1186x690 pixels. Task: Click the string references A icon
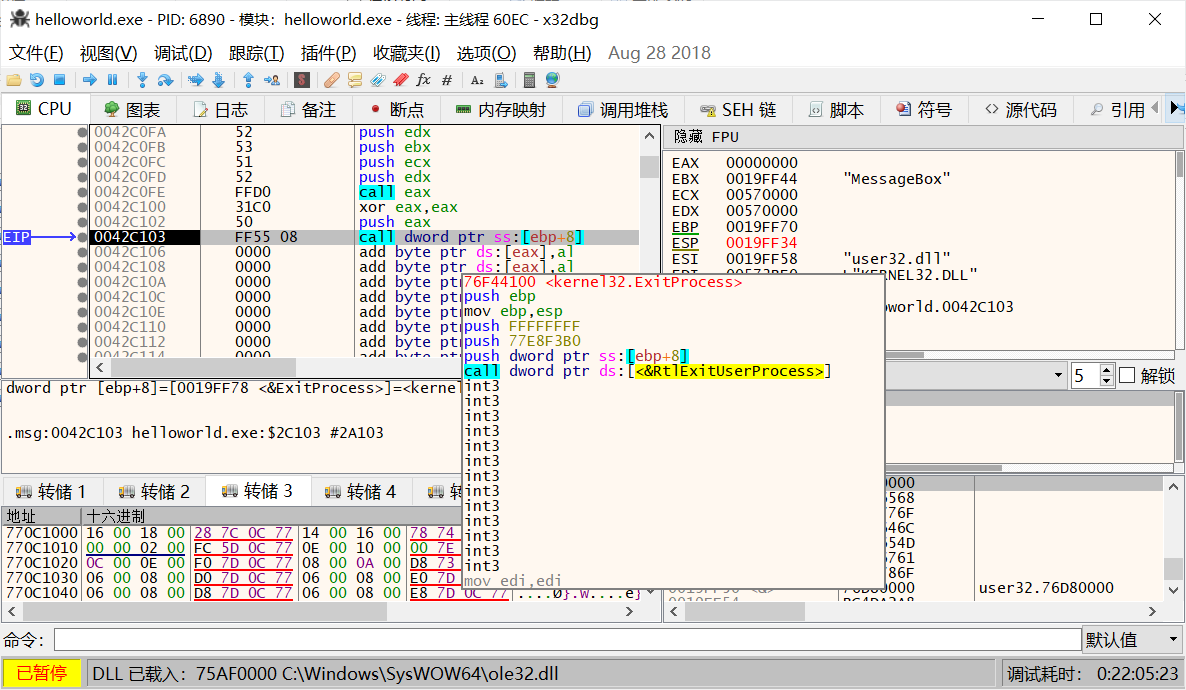tap(477, 80)
